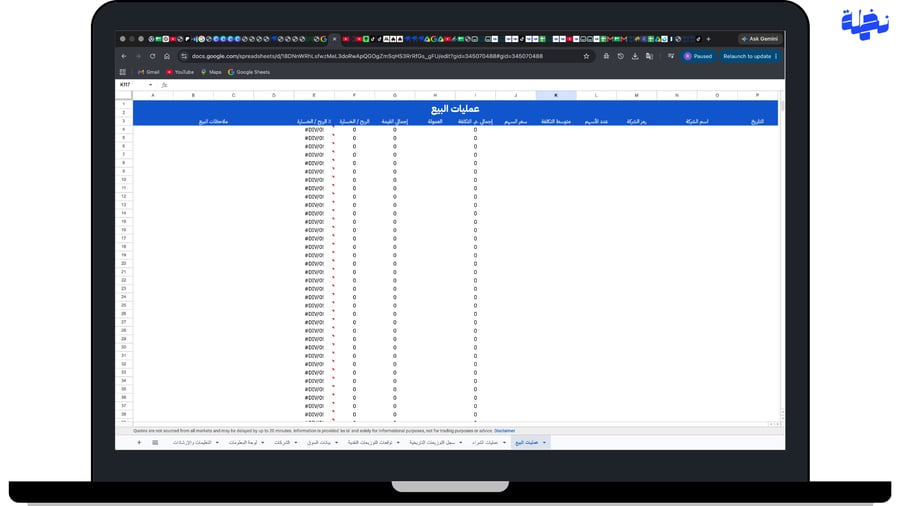Viewport: 900px width, 506px height.
Task: Add a new sheet with the plus icon
Action: (139, 442)
